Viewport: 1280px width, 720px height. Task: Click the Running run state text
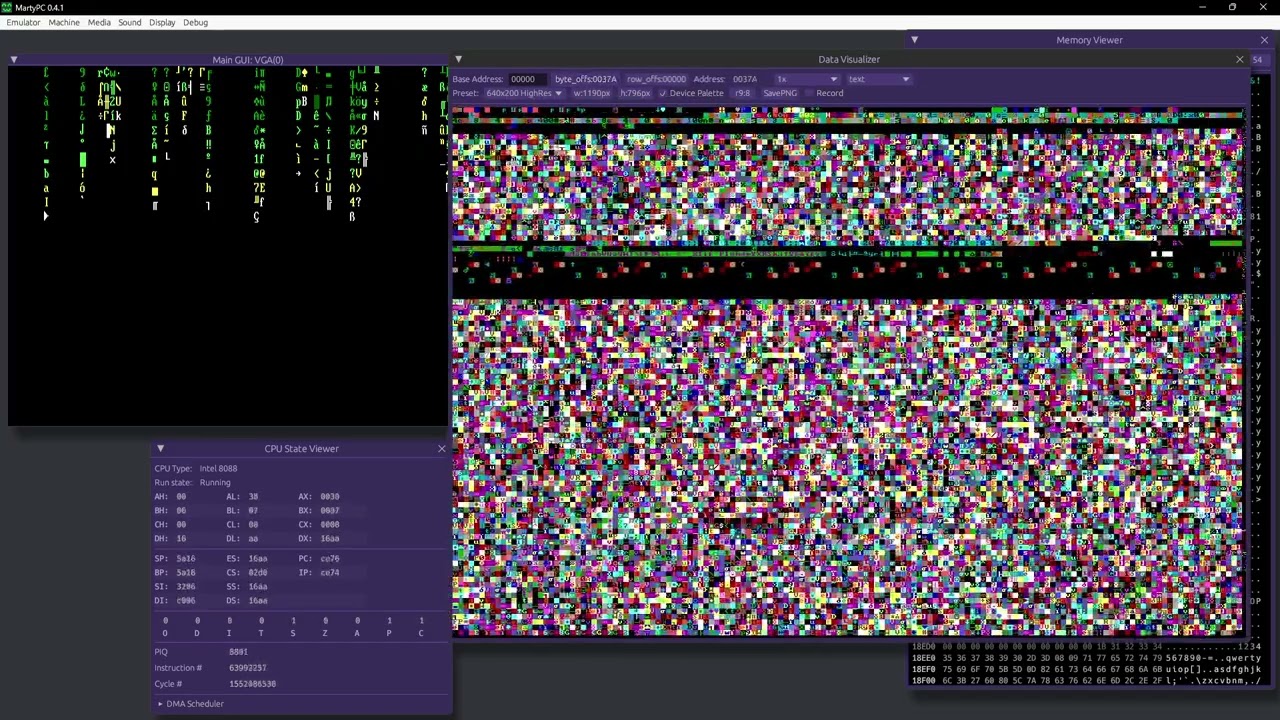(215, 483)
